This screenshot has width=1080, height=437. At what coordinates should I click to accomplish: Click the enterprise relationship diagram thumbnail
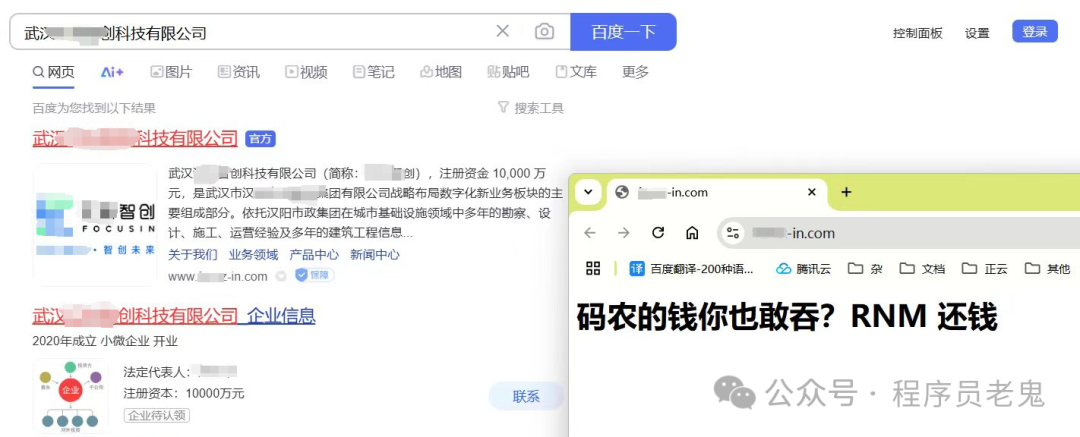point(71,396)
